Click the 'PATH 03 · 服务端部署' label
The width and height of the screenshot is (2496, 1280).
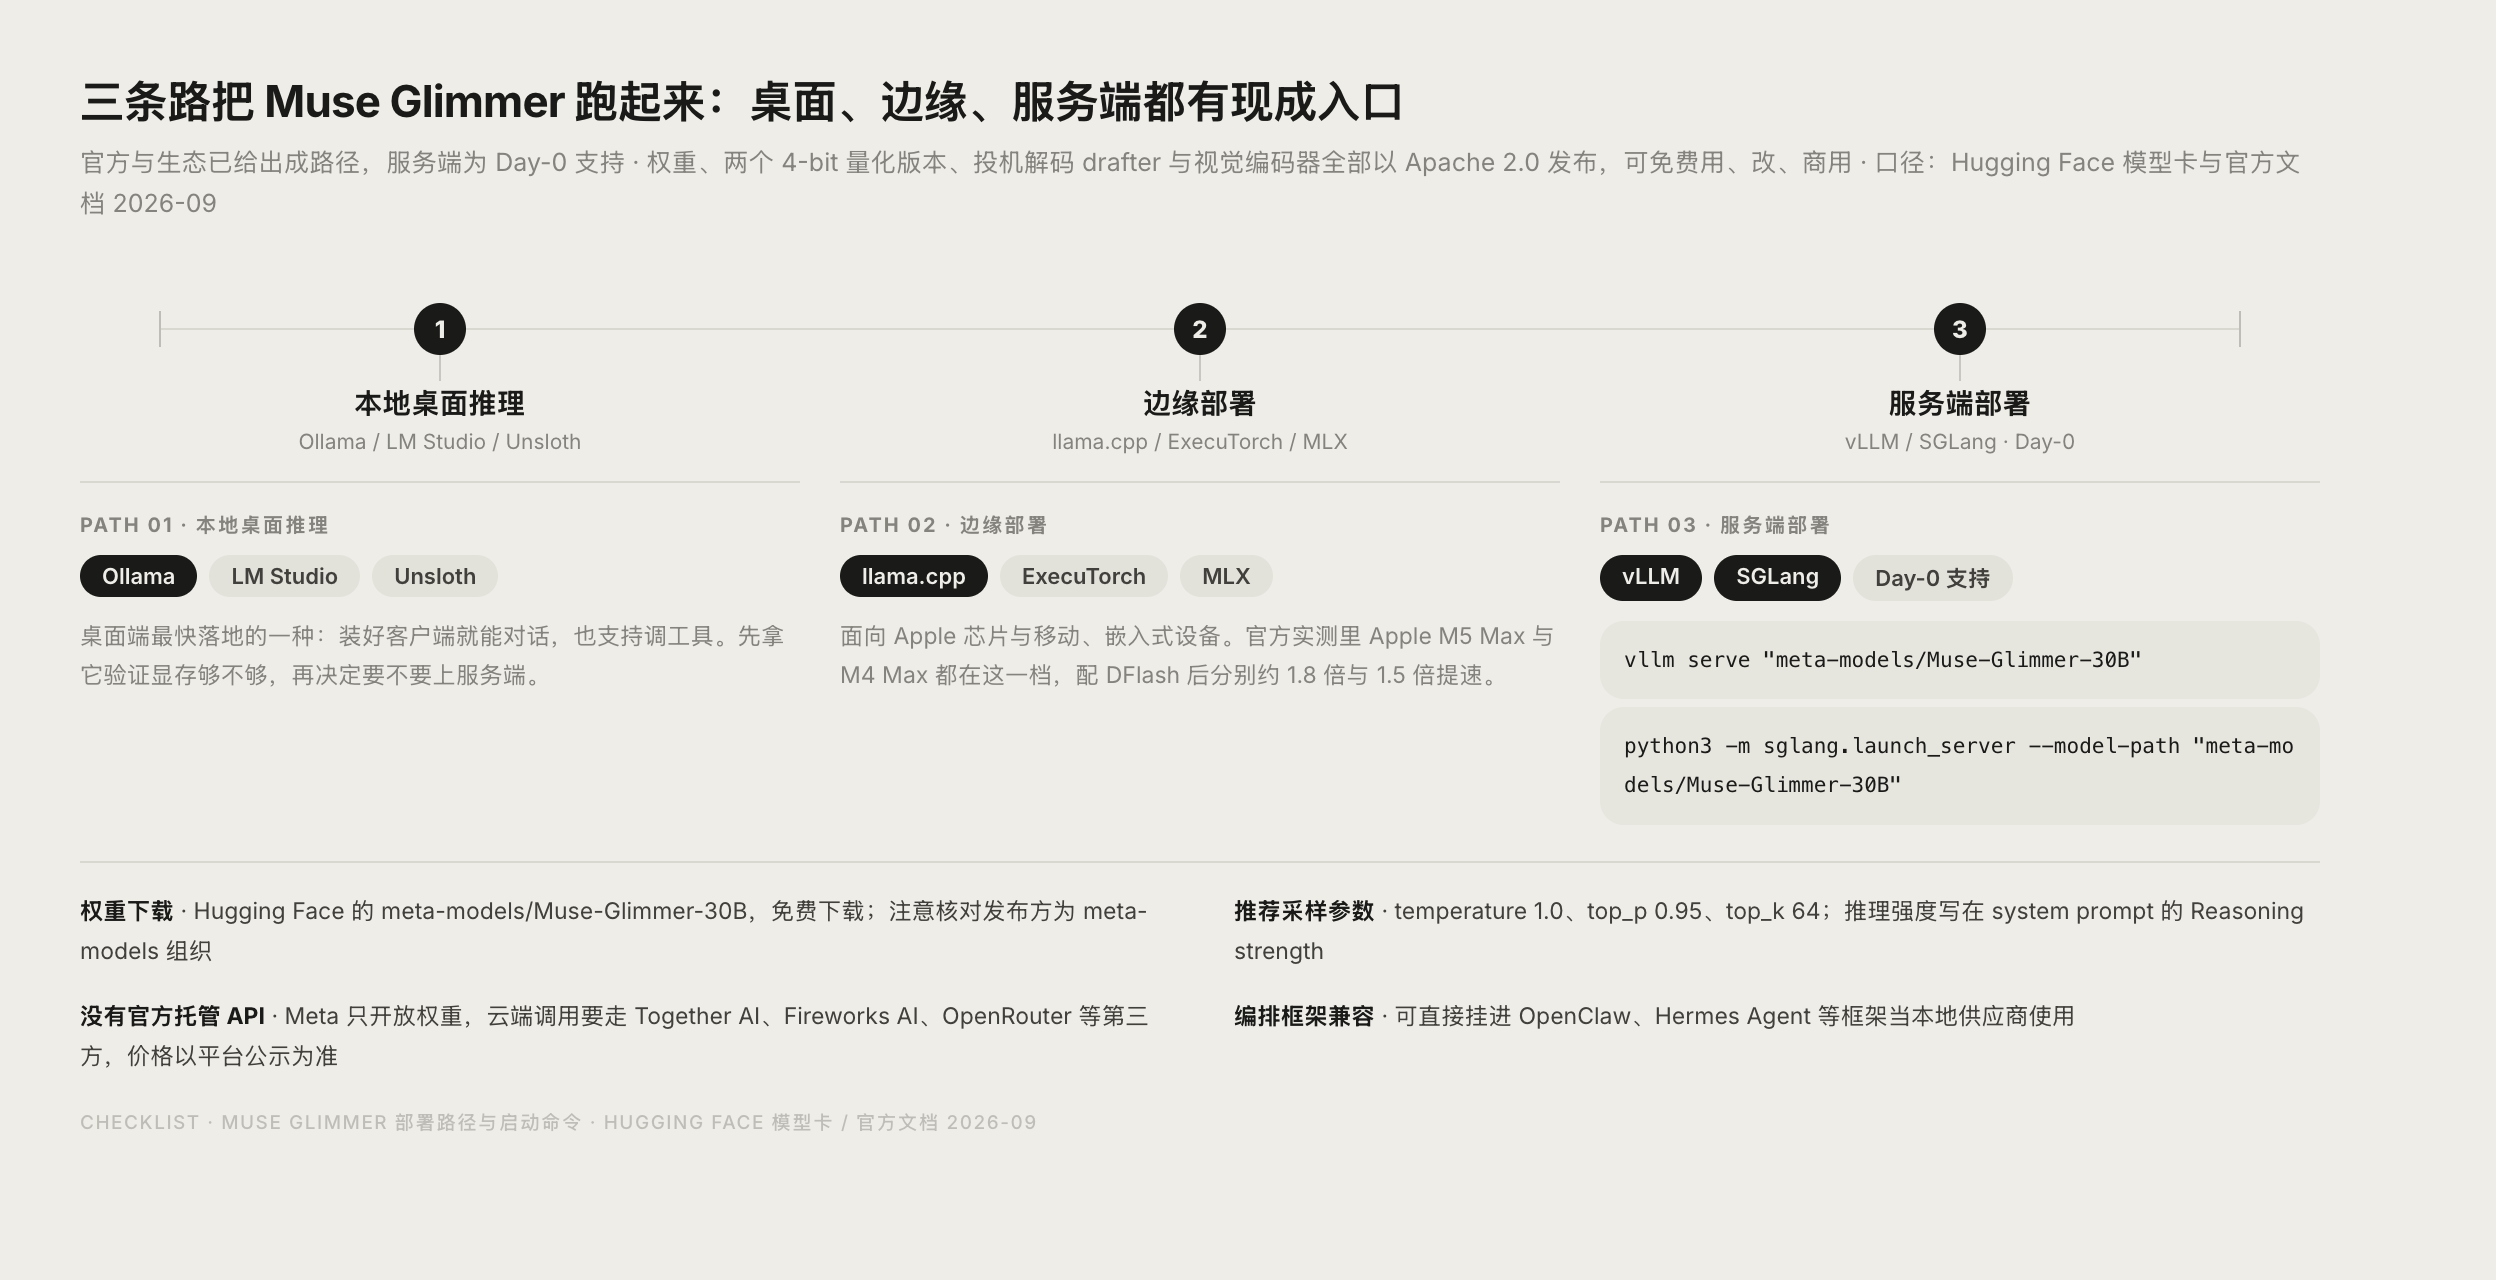point(1714,525)
